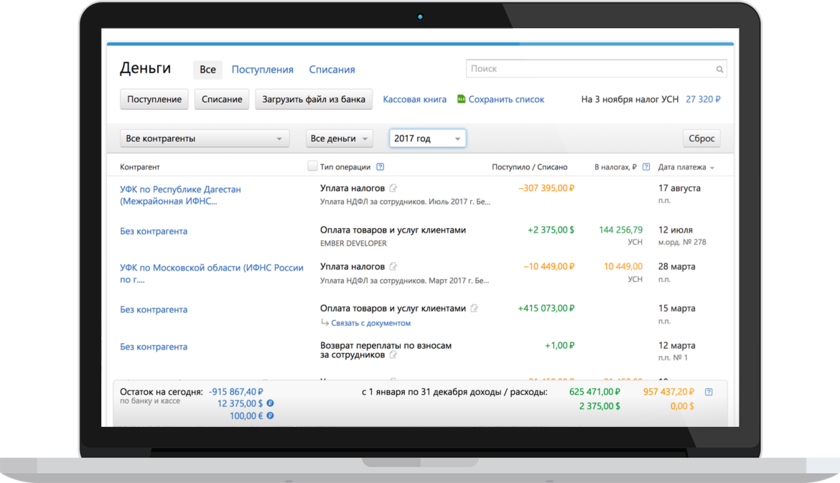The image size is (840, 483).
Task: Click the magnifier icon in search field
Action: pyautogui.click(x=719, y=70)
